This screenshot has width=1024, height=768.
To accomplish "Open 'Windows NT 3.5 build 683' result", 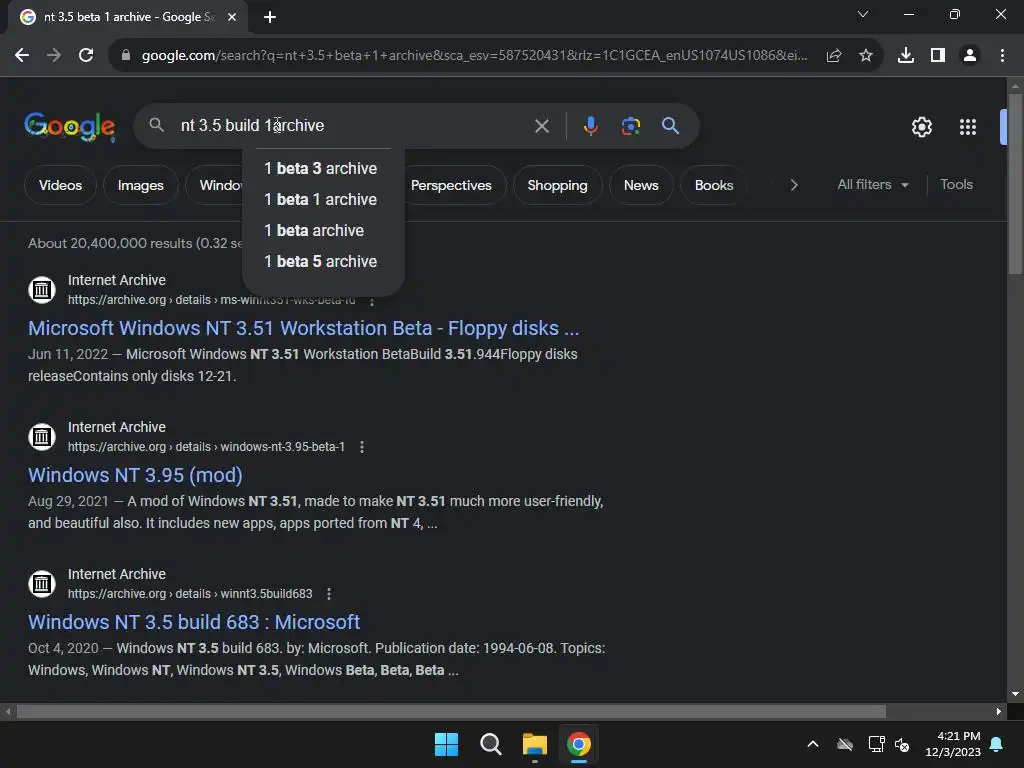I will tap(194, 622).
